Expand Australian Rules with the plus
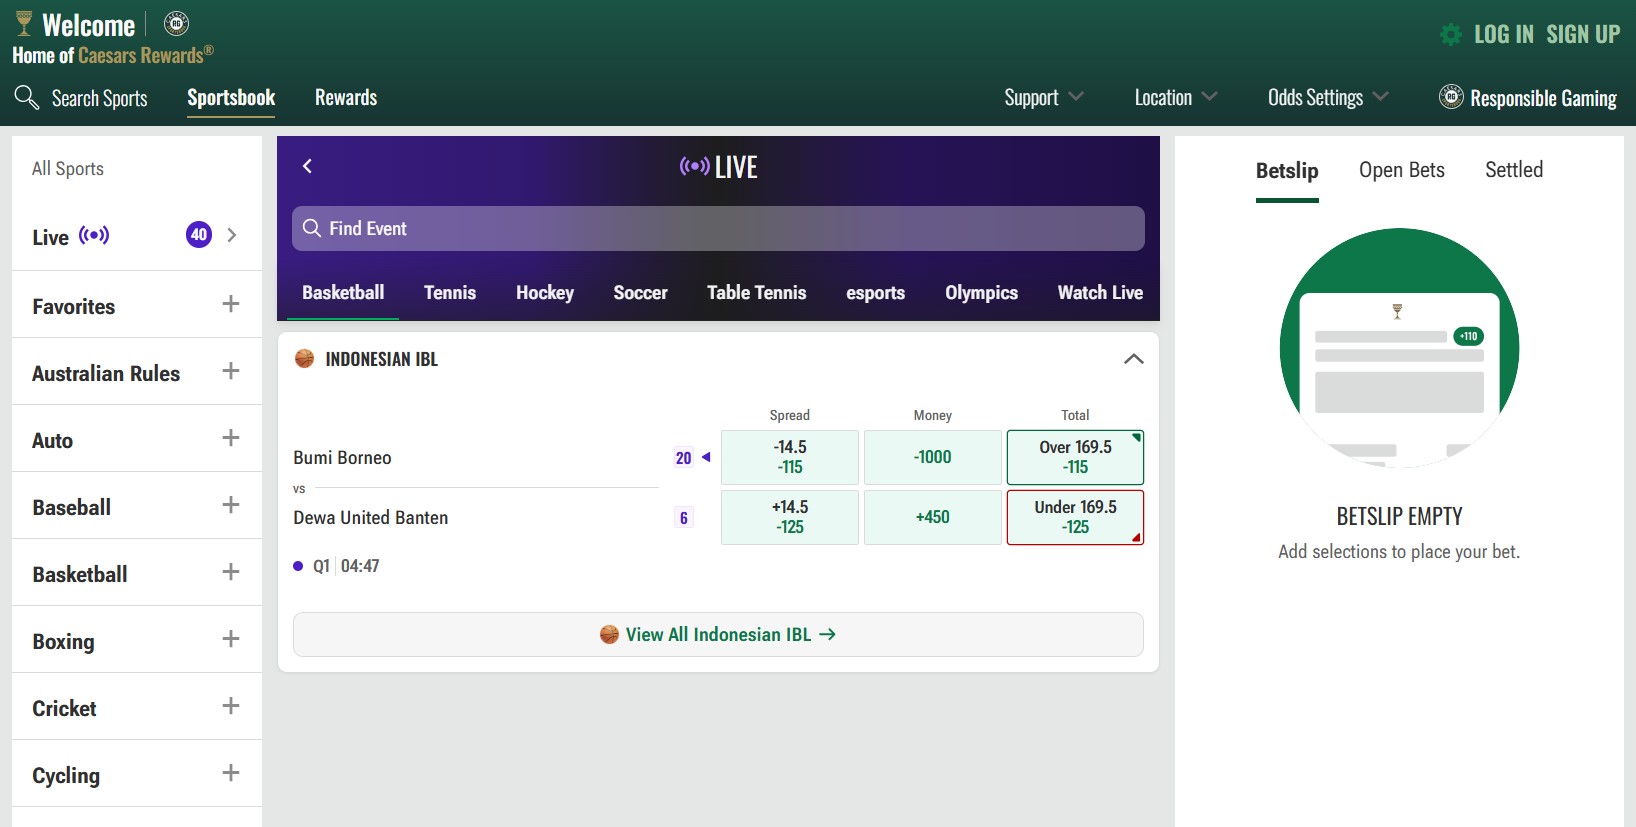1636x827 pixels. pyautogui.click(x=231, y=371)
